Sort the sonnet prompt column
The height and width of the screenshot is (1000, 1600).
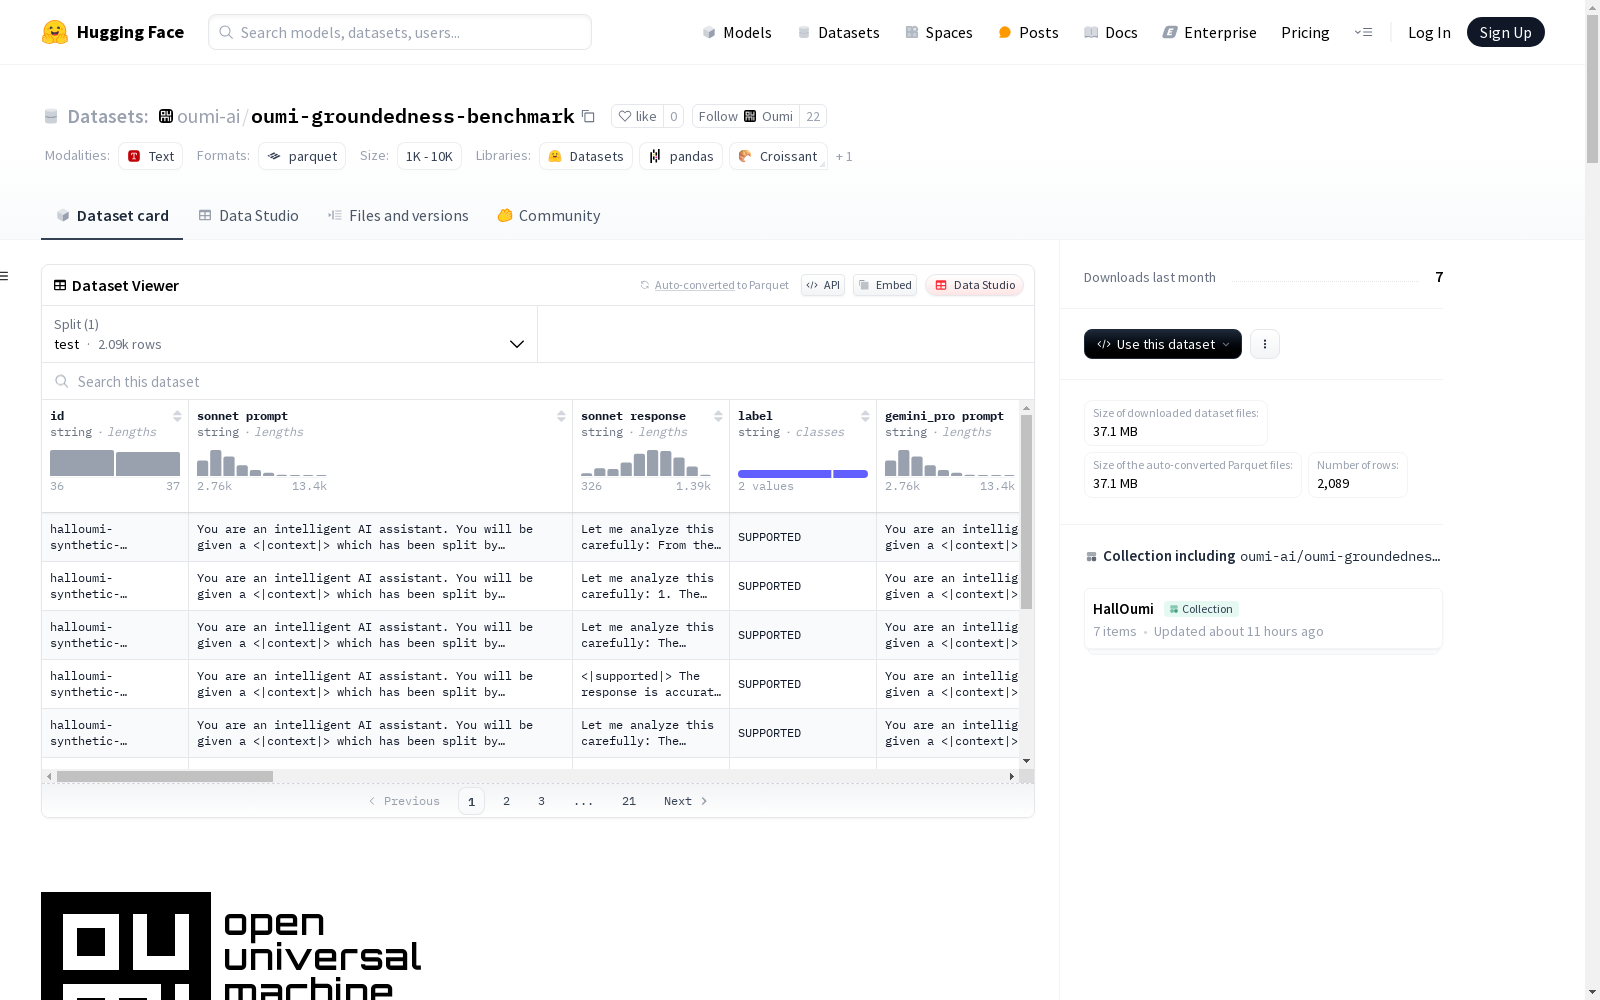[x=561, y=416]
